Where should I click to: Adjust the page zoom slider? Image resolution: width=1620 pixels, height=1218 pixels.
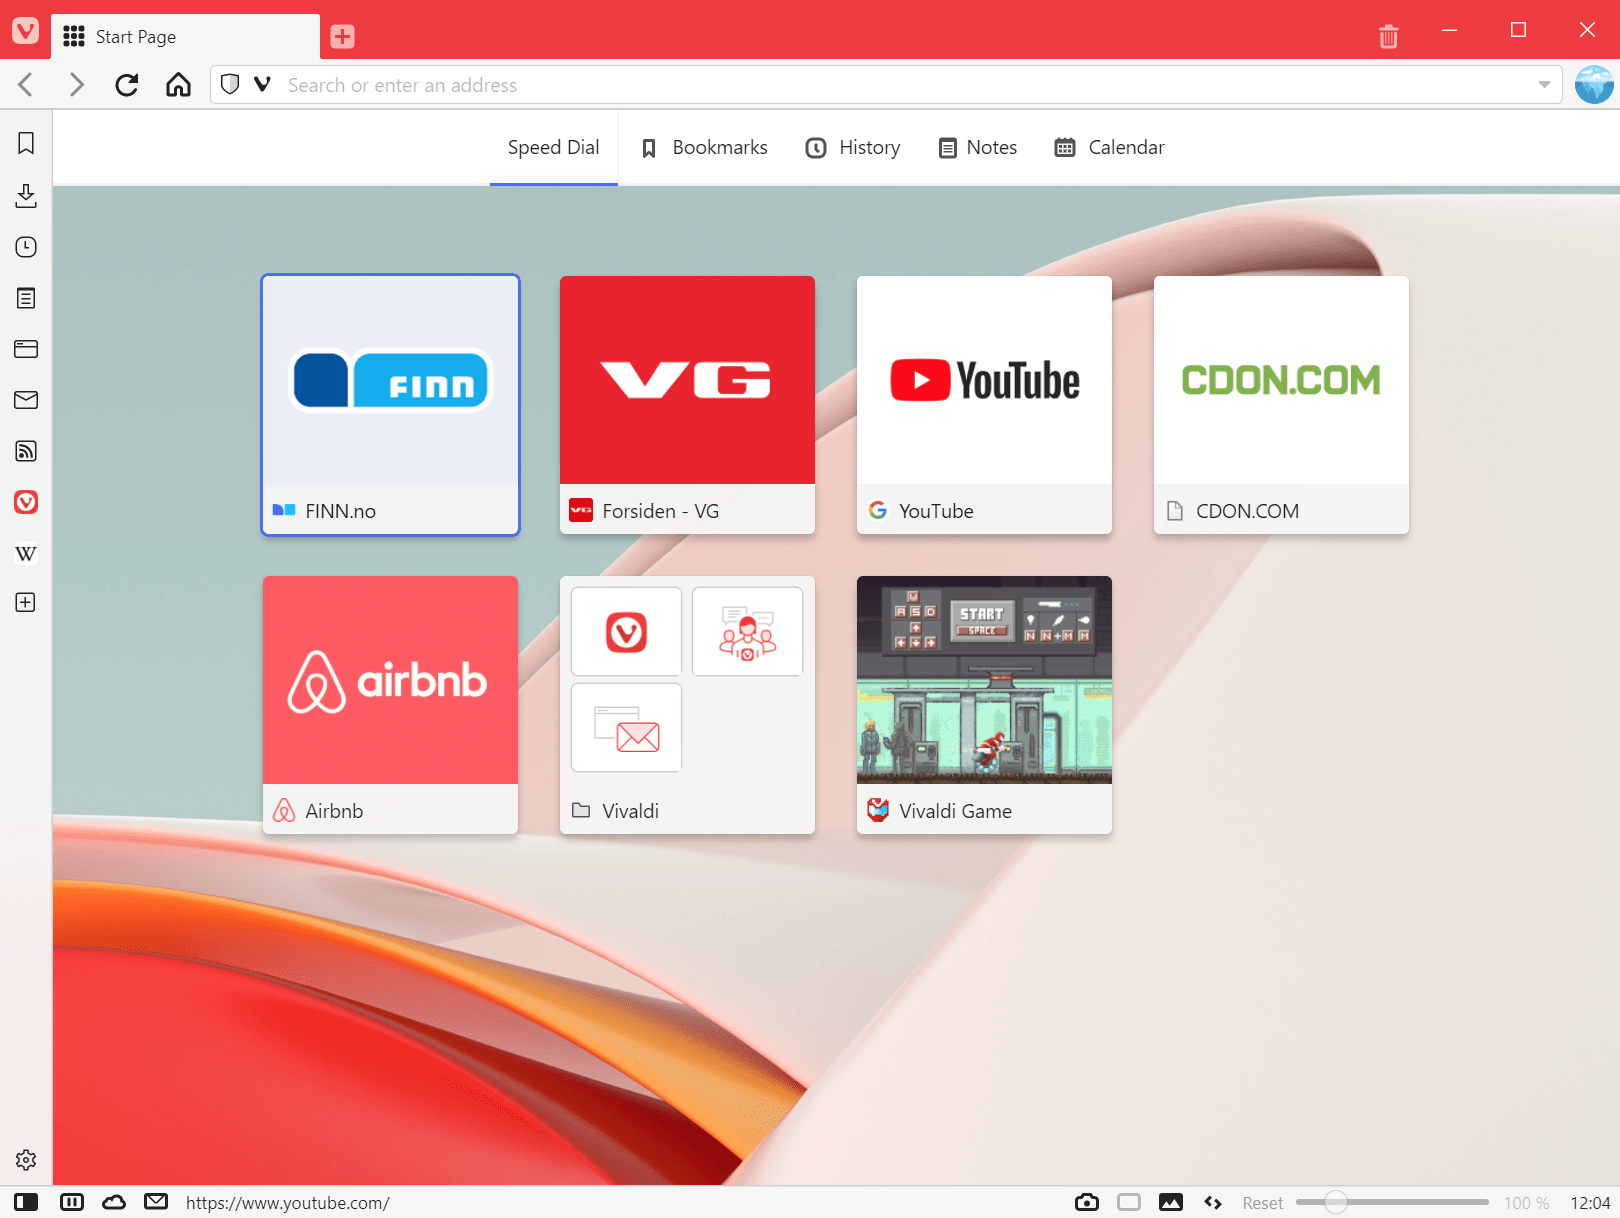[1392, 1202]
